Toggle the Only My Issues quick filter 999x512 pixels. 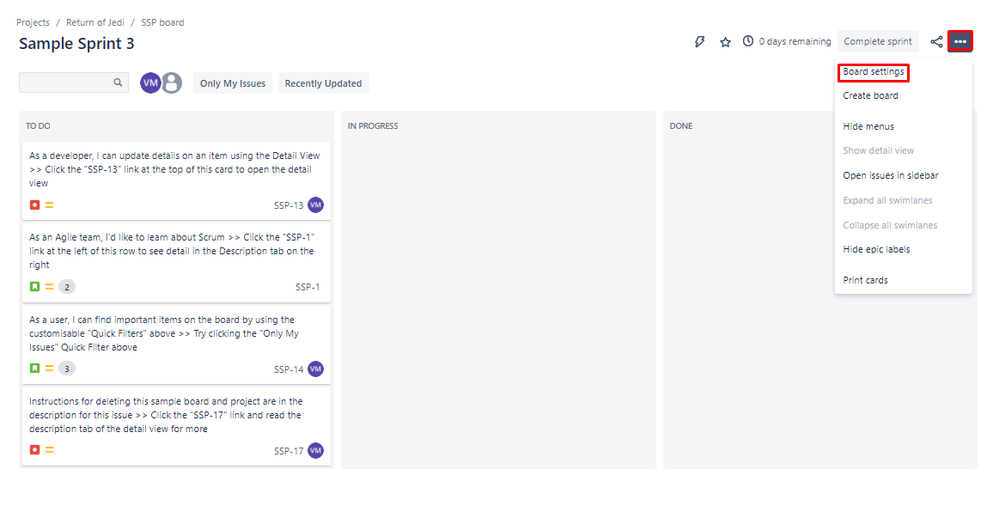click(x=233, y=83)
